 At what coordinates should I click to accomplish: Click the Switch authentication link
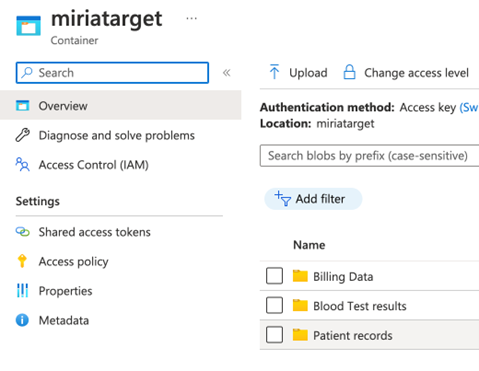469,107
